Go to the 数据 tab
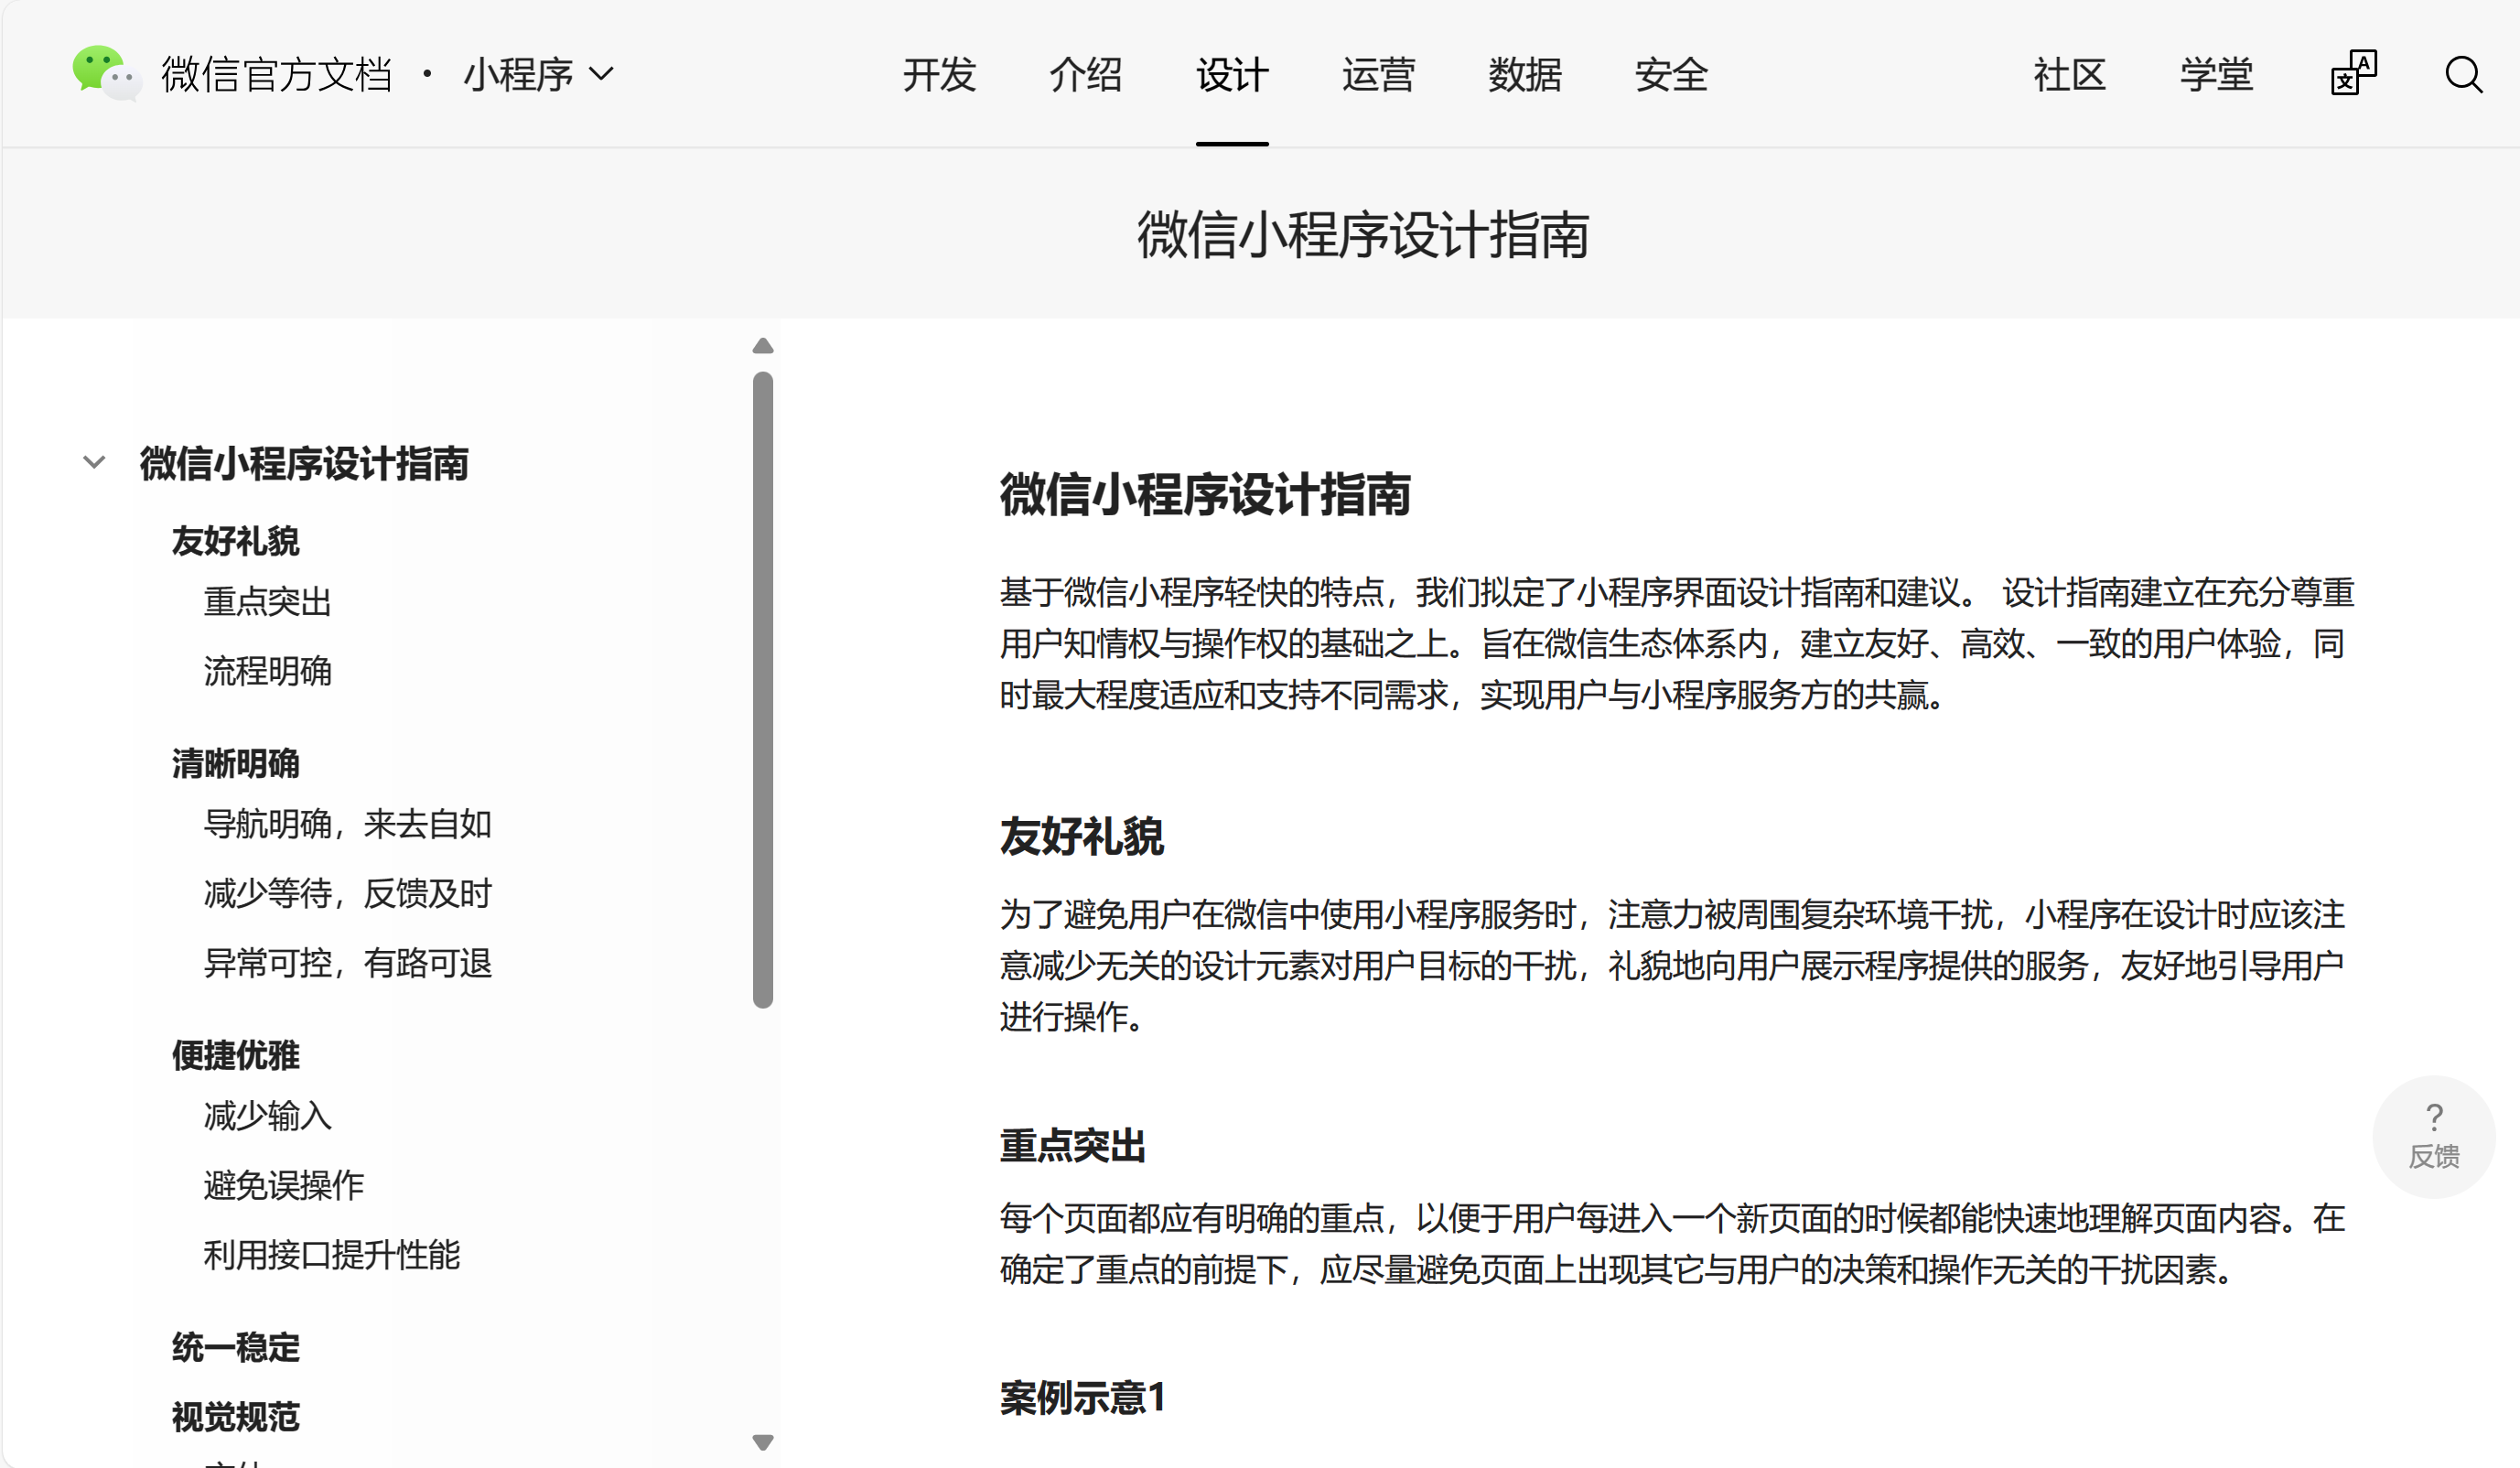2520x1468 pixels. [x=1524, y=75]
